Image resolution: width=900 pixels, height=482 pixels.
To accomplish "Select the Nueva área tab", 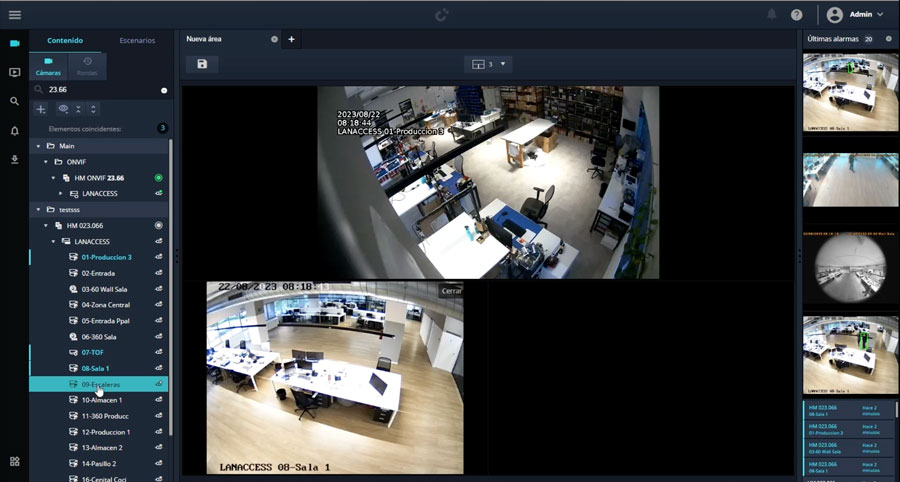I will click(x=204, y=39).
